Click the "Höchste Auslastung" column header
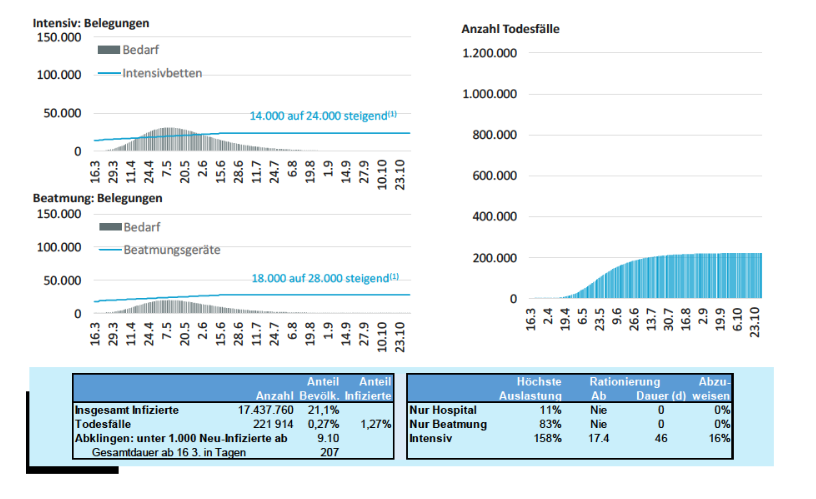This screenshot has width=816, height=499. (539, 389)
